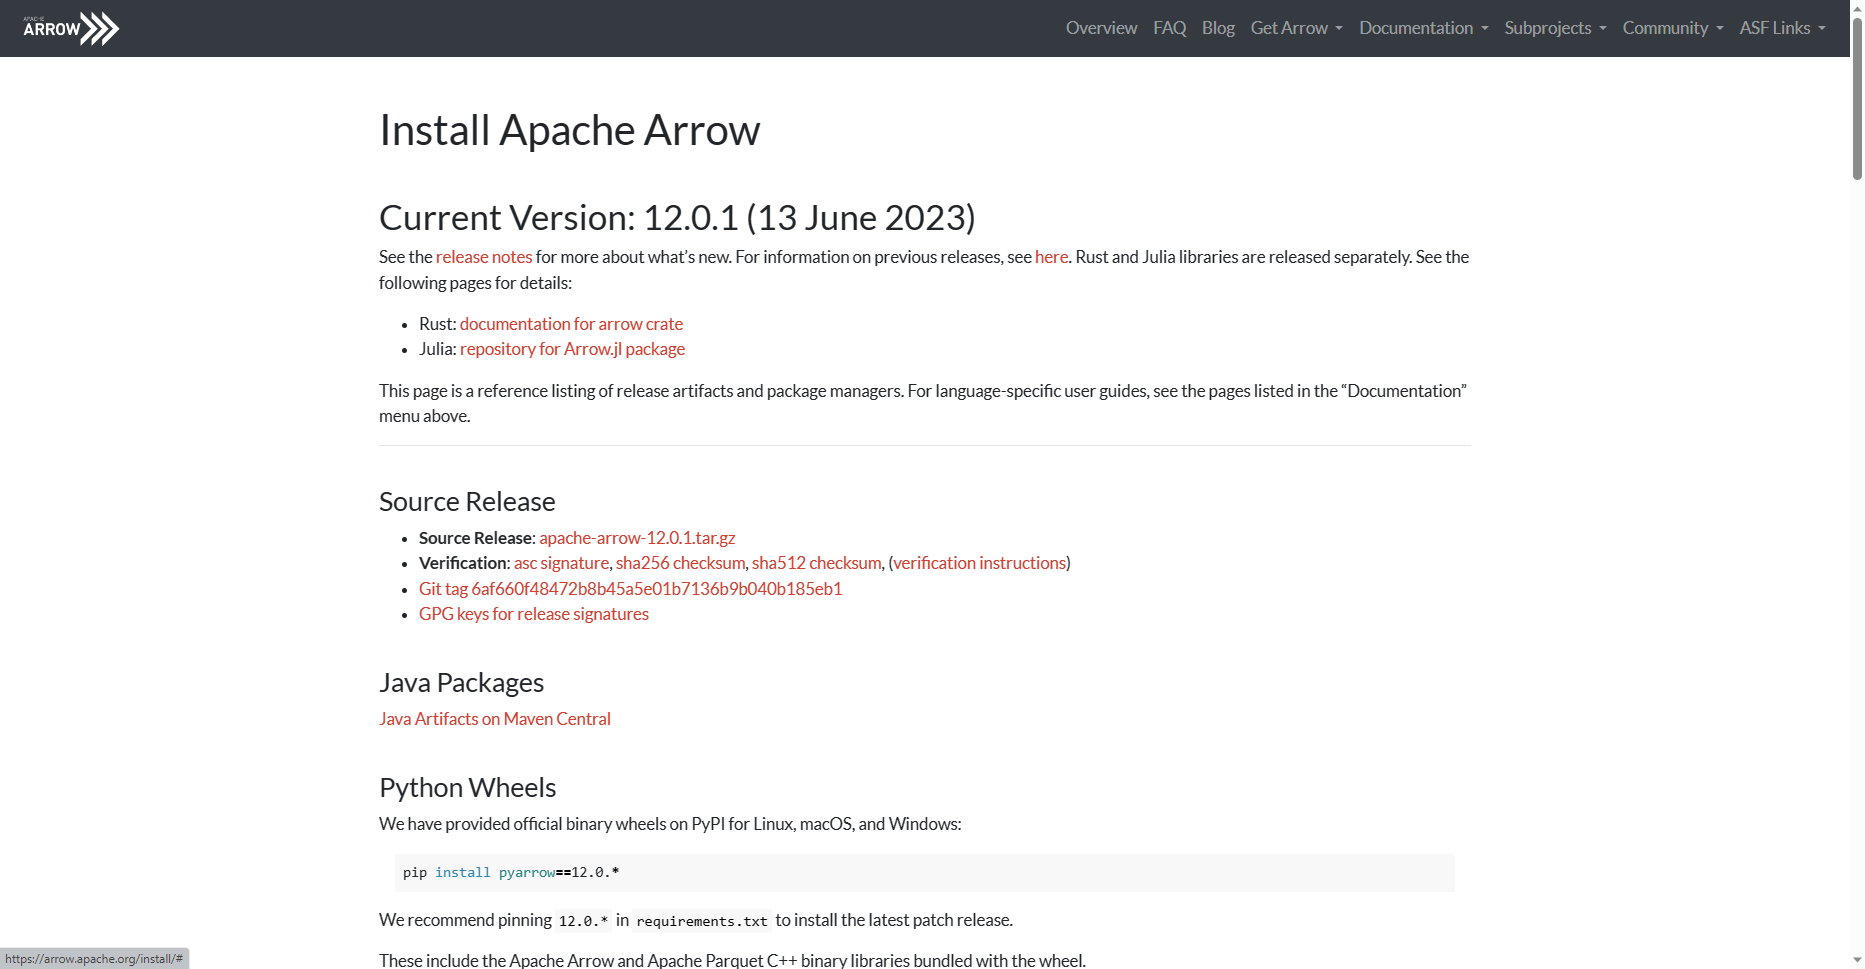Open the Overview page

coord(1101,28)
